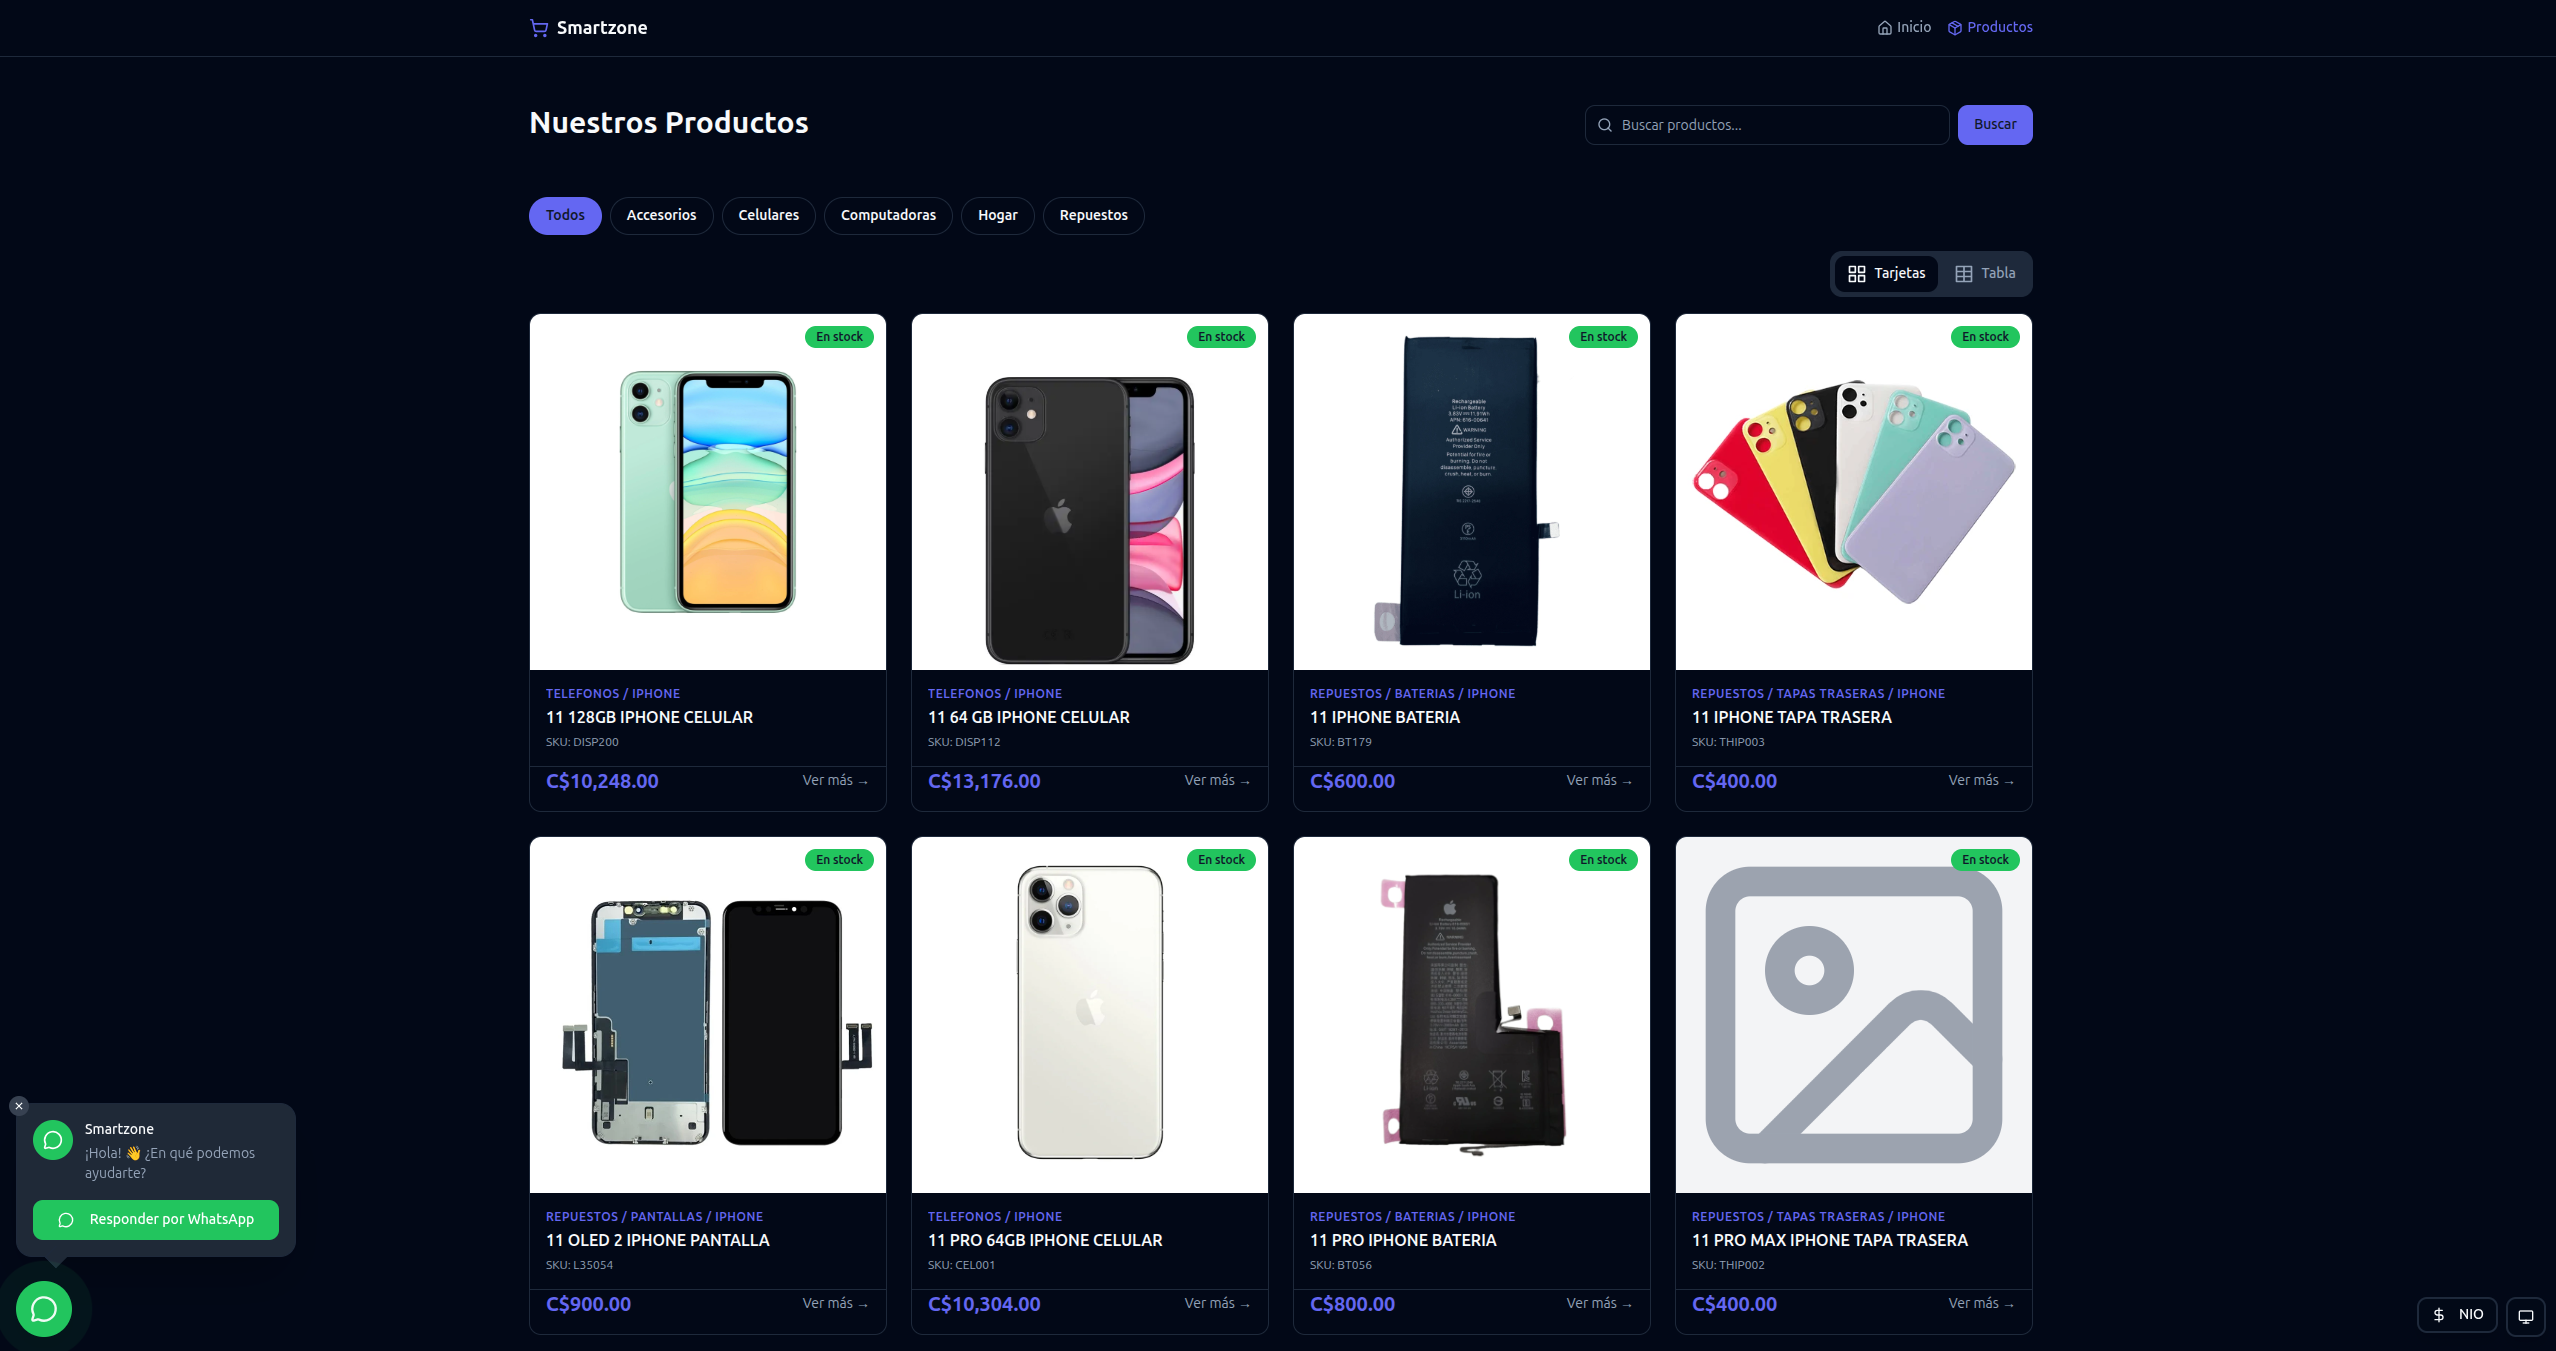
Task: Click the SKU: BT179 label
Action: 1341,743
